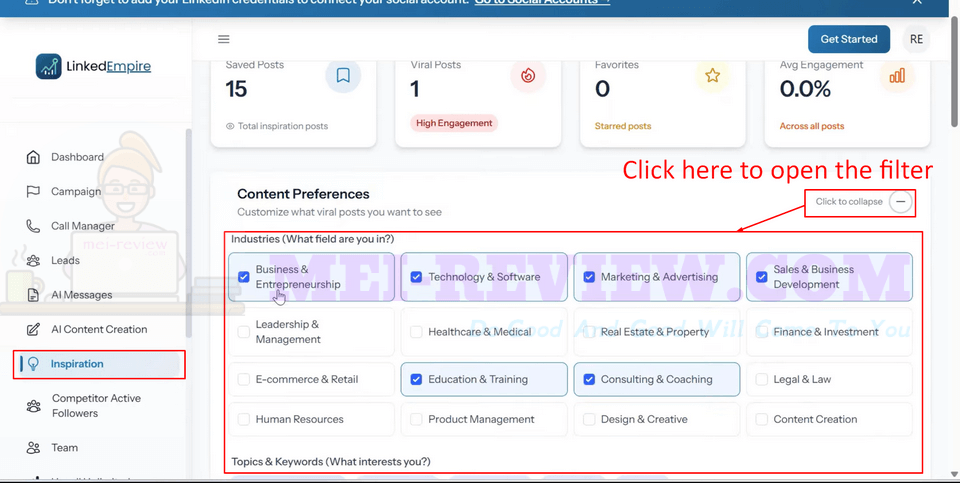Click the Campaign flag icon
The height and width of the screenshot is (483, 960).
pos(33,192)
